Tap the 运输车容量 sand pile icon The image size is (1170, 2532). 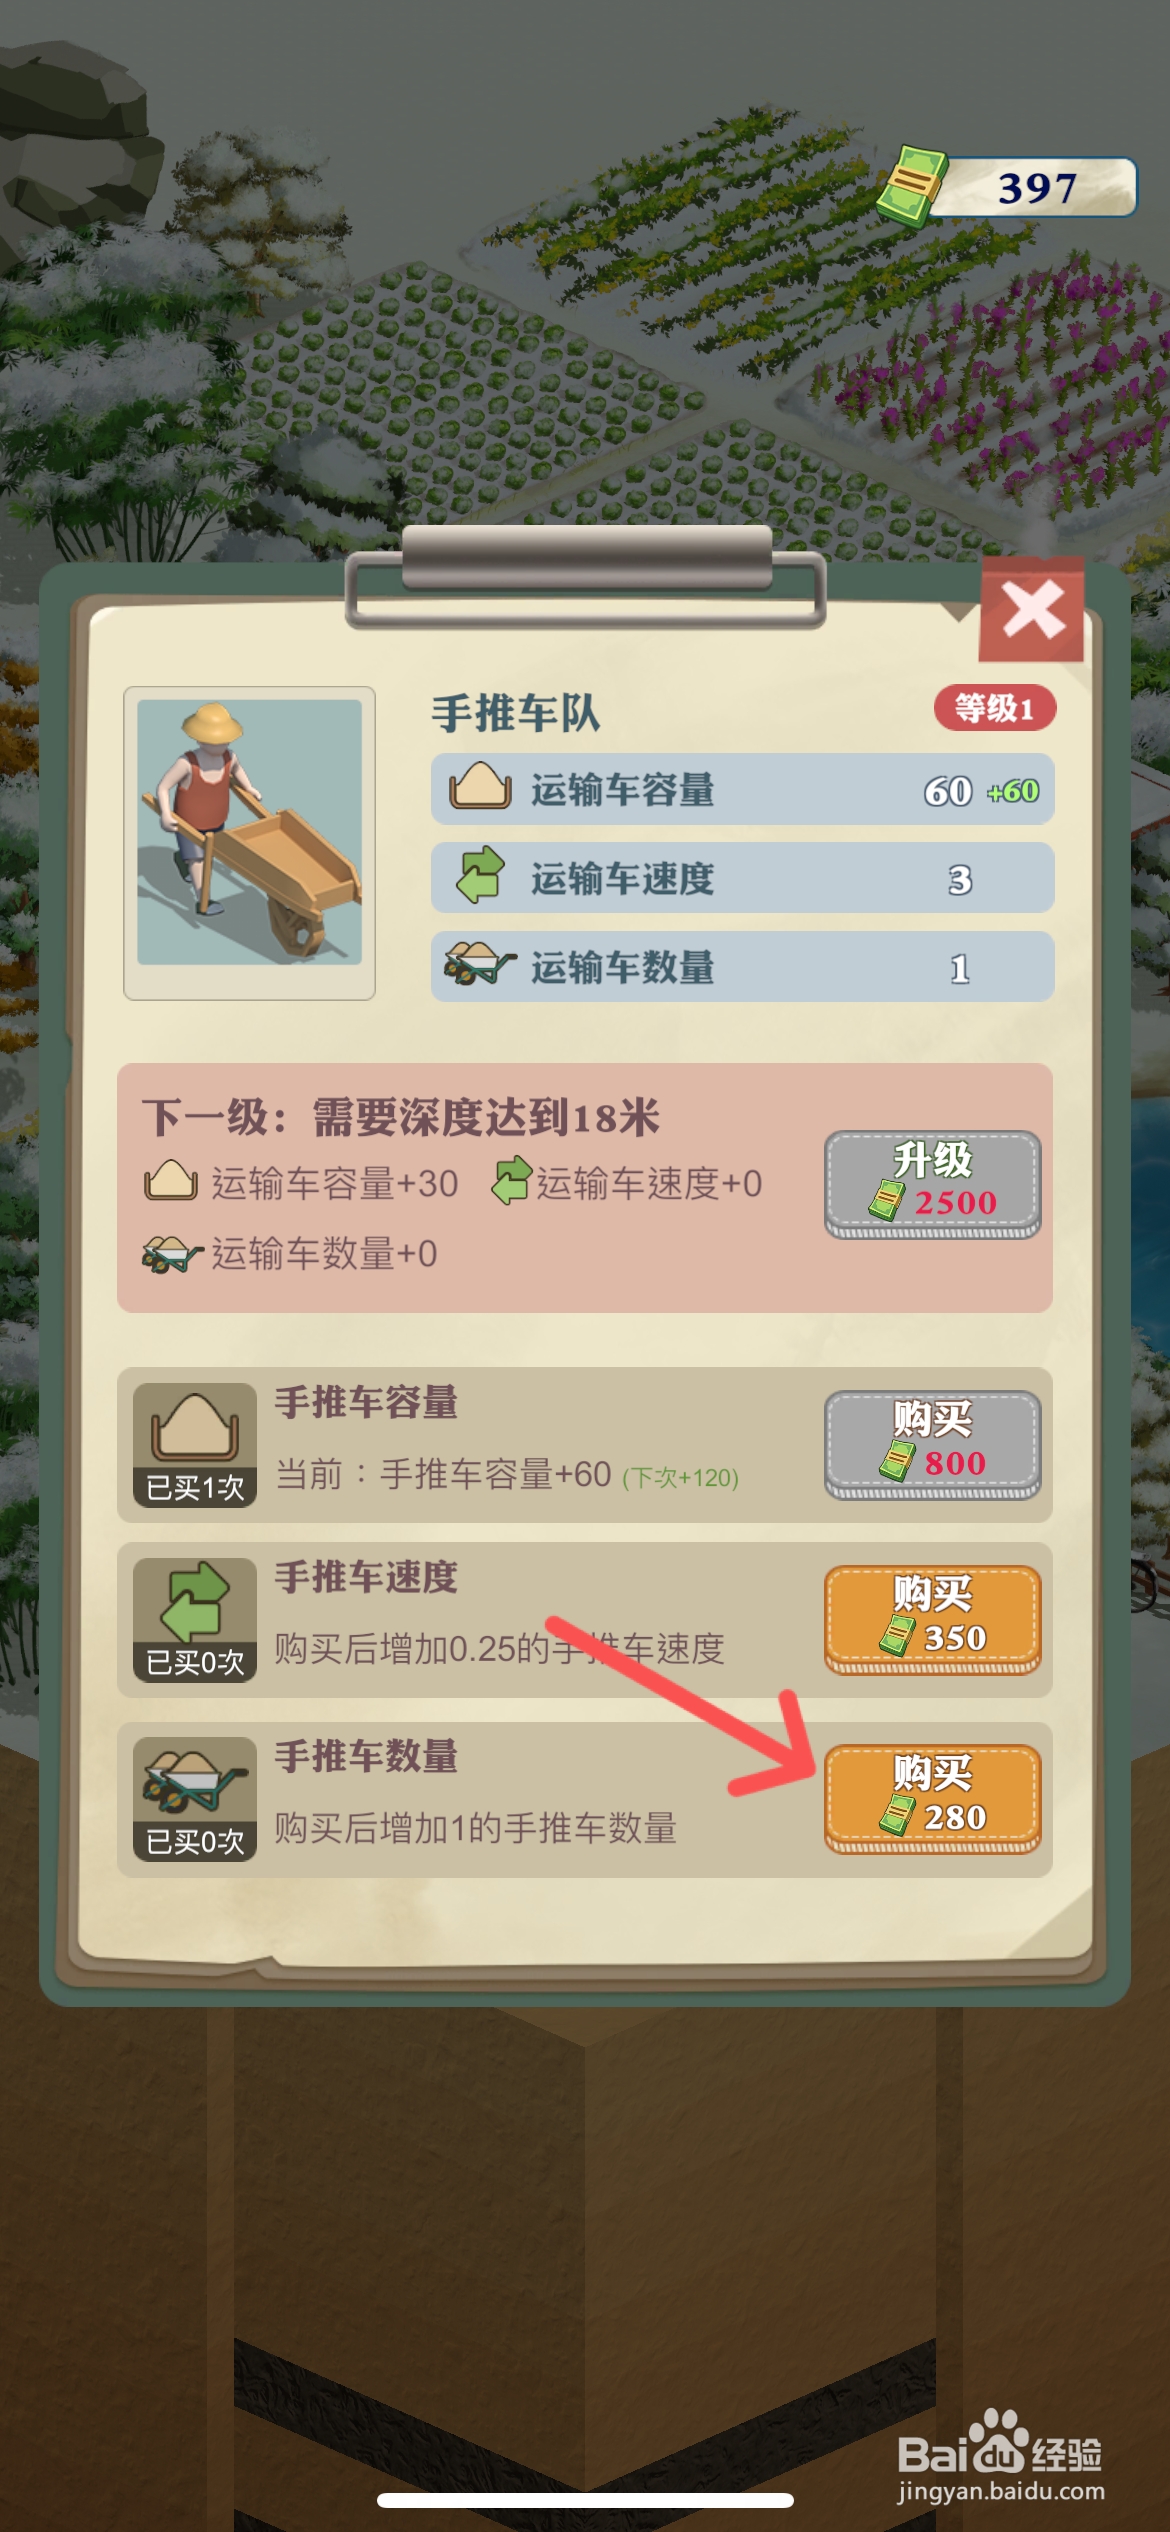480,787
